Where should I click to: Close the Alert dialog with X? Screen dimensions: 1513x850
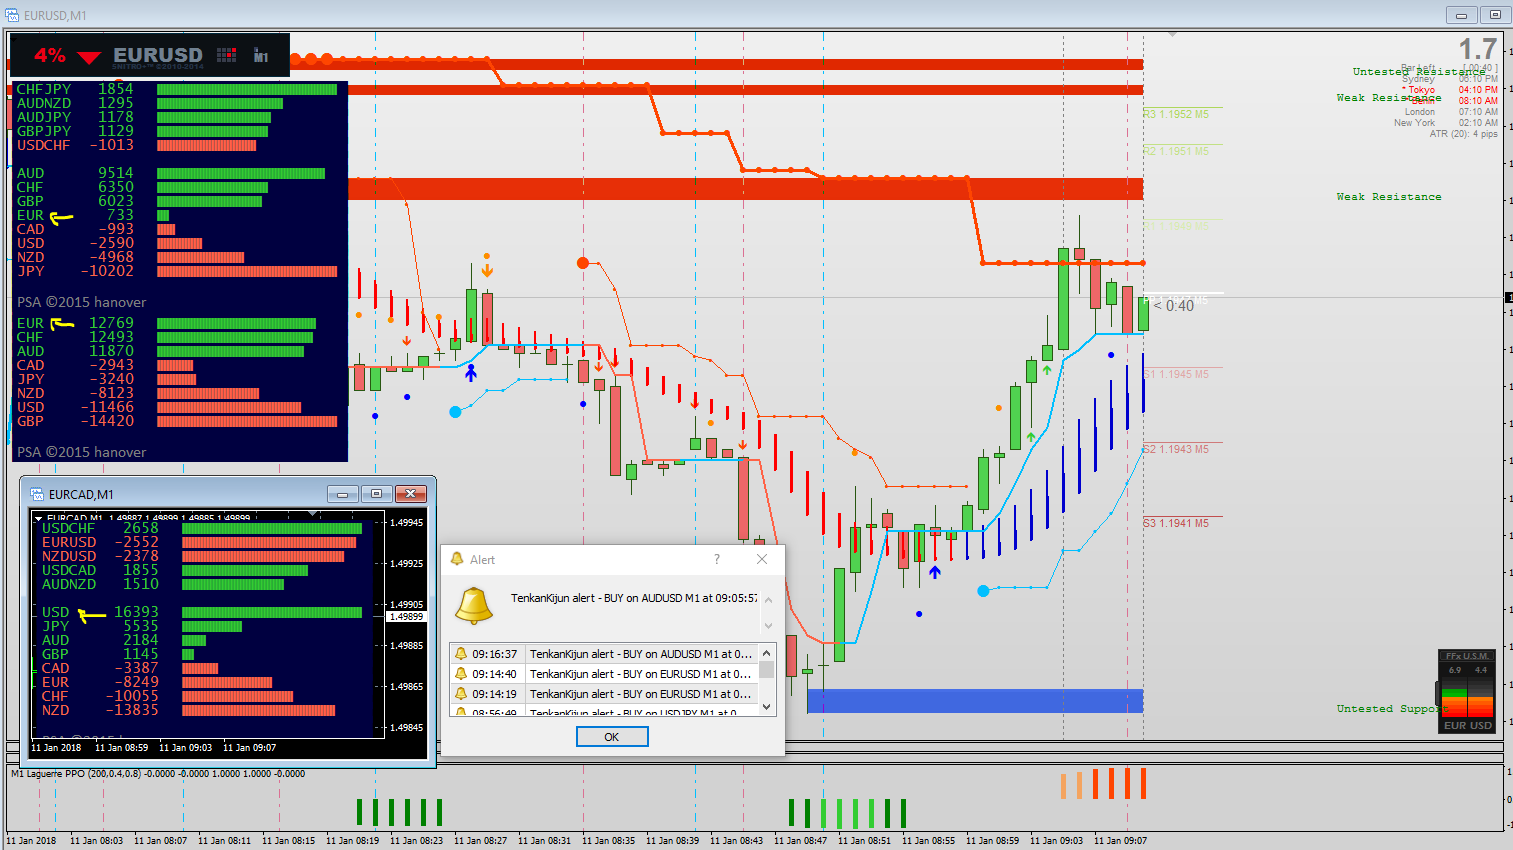click(x=762, y=559)
